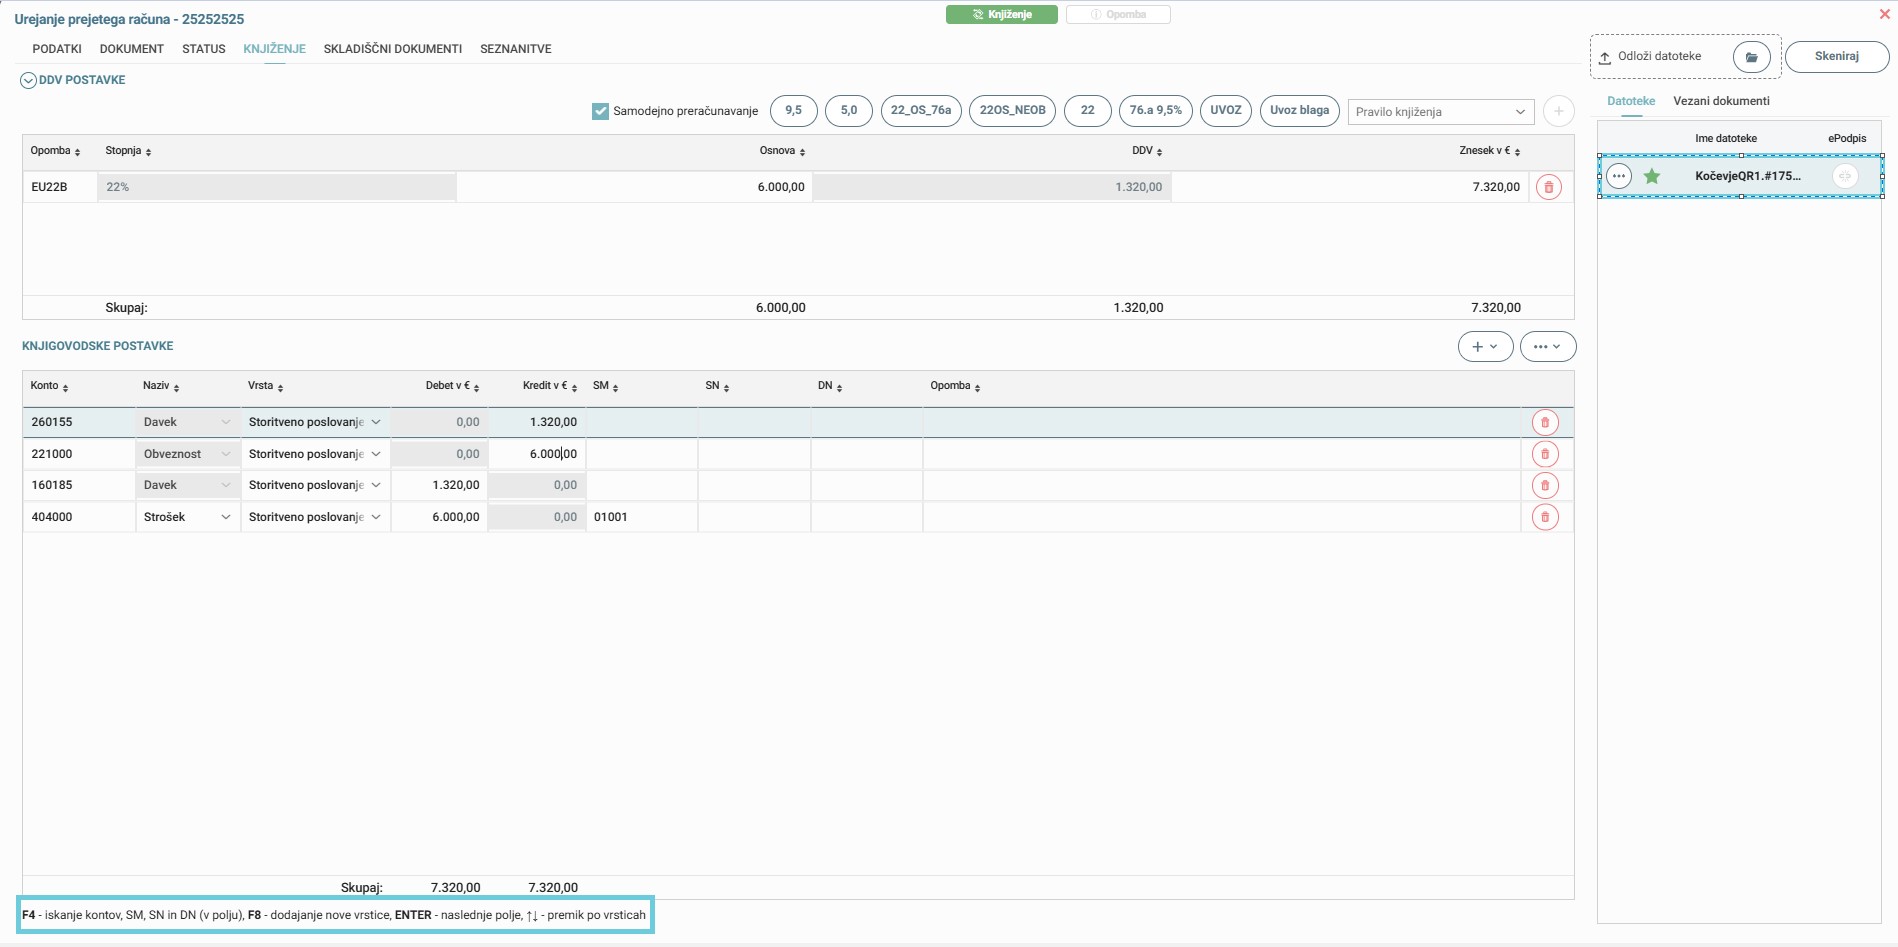1898x947 pixels.
Task: Expand Vrsta dropdown in 221000 row
Action: coord(376,454)
